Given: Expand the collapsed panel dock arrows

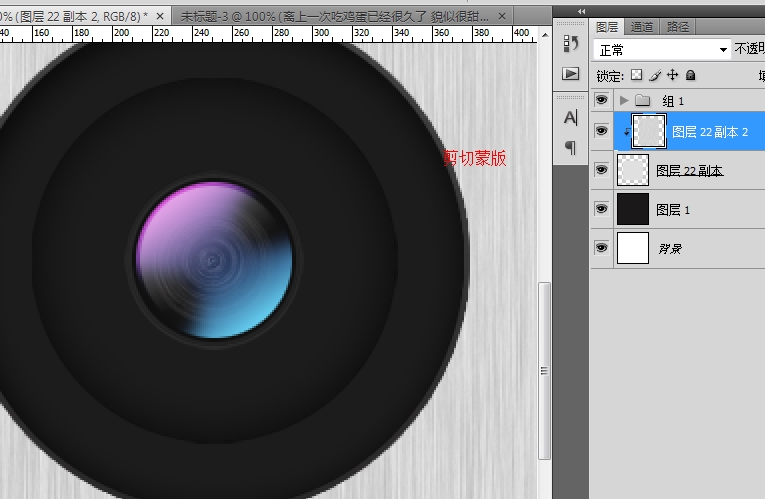Looking at the screenshot, I should 583,11.
